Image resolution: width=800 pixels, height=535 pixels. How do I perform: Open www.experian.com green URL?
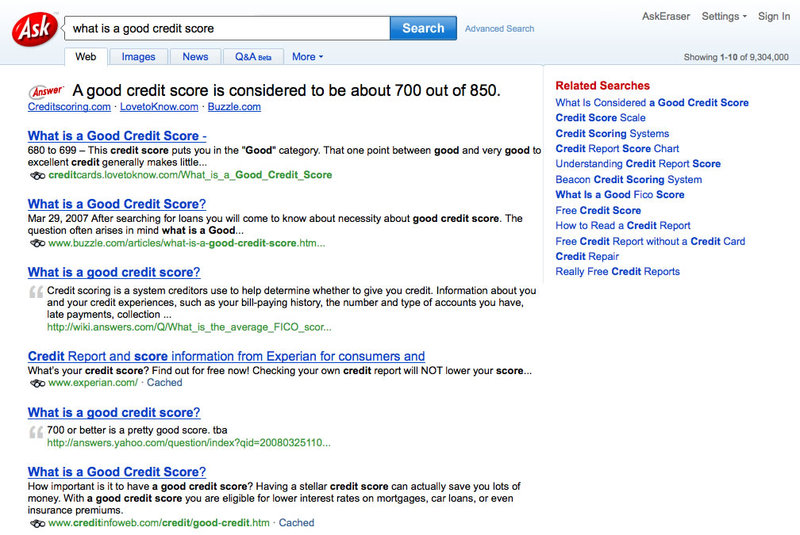click(93, 383)
